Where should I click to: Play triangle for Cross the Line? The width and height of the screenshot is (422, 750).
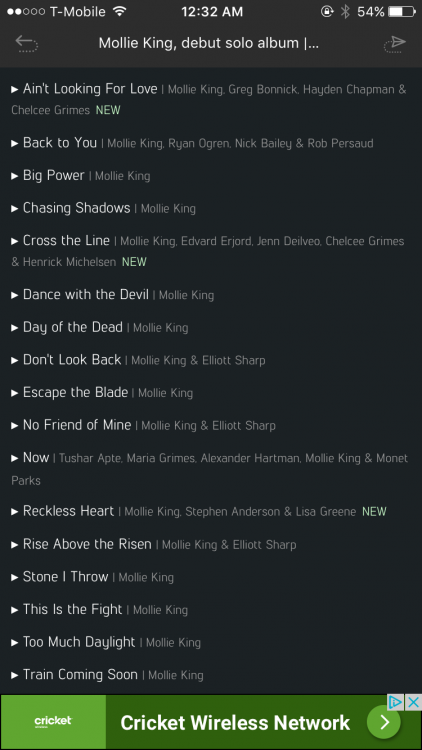[15, 241]
